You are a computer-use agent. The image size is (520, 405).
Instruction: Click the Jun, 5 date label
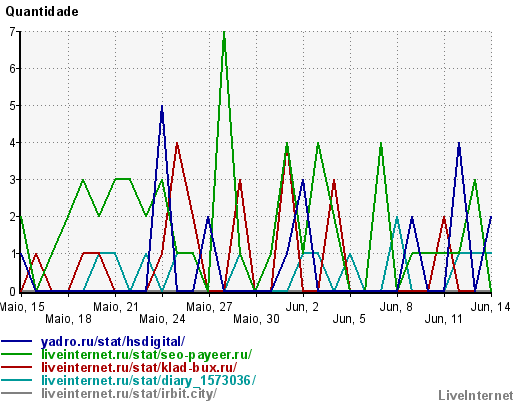[x=349, y=319]
